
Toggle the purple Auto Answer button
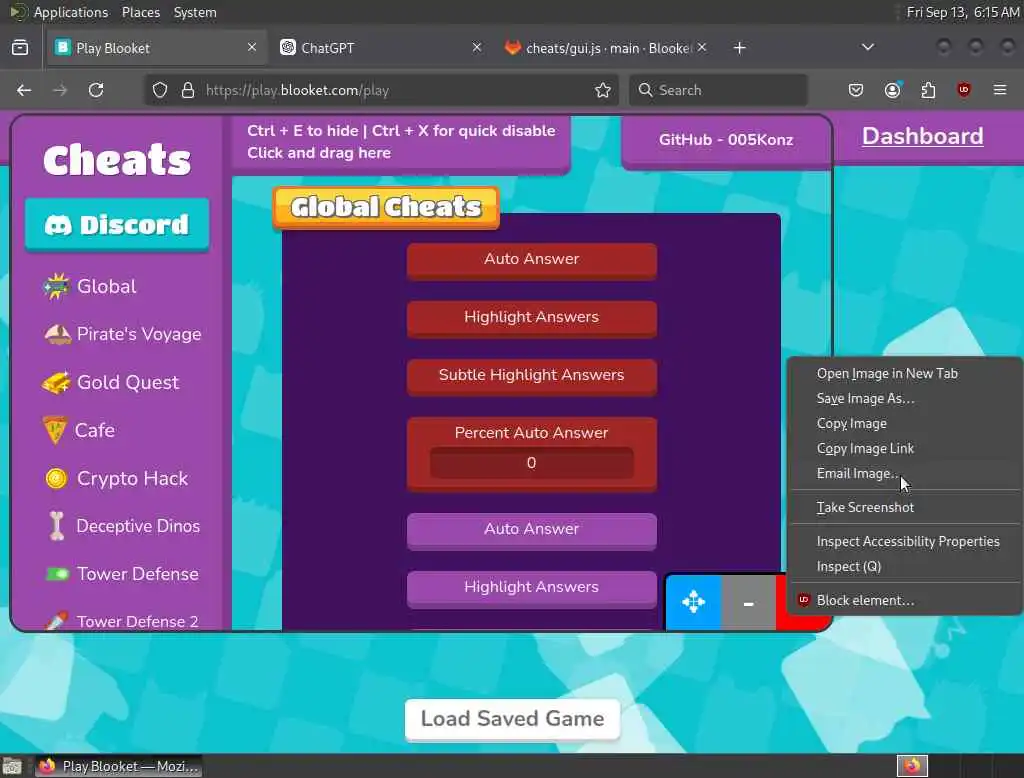coord(532,530)
